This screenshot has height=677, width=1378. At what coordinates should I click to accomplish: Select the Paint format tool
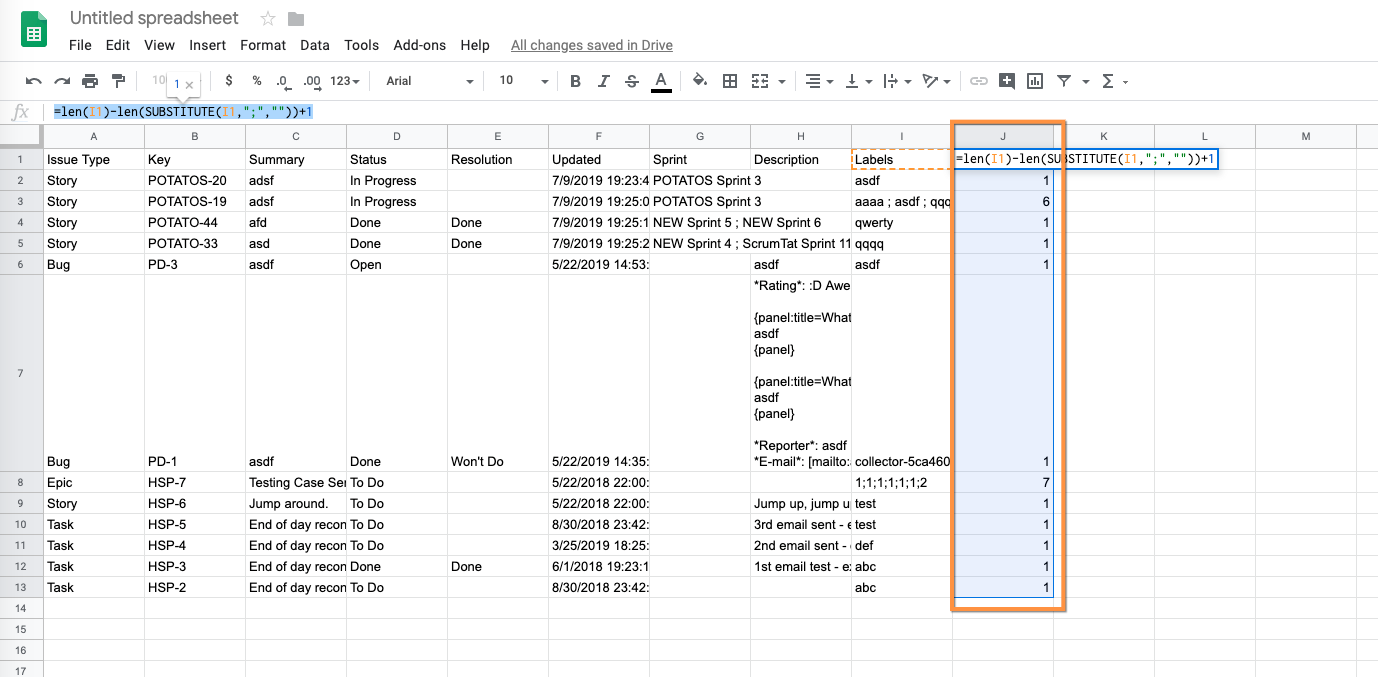118,81
